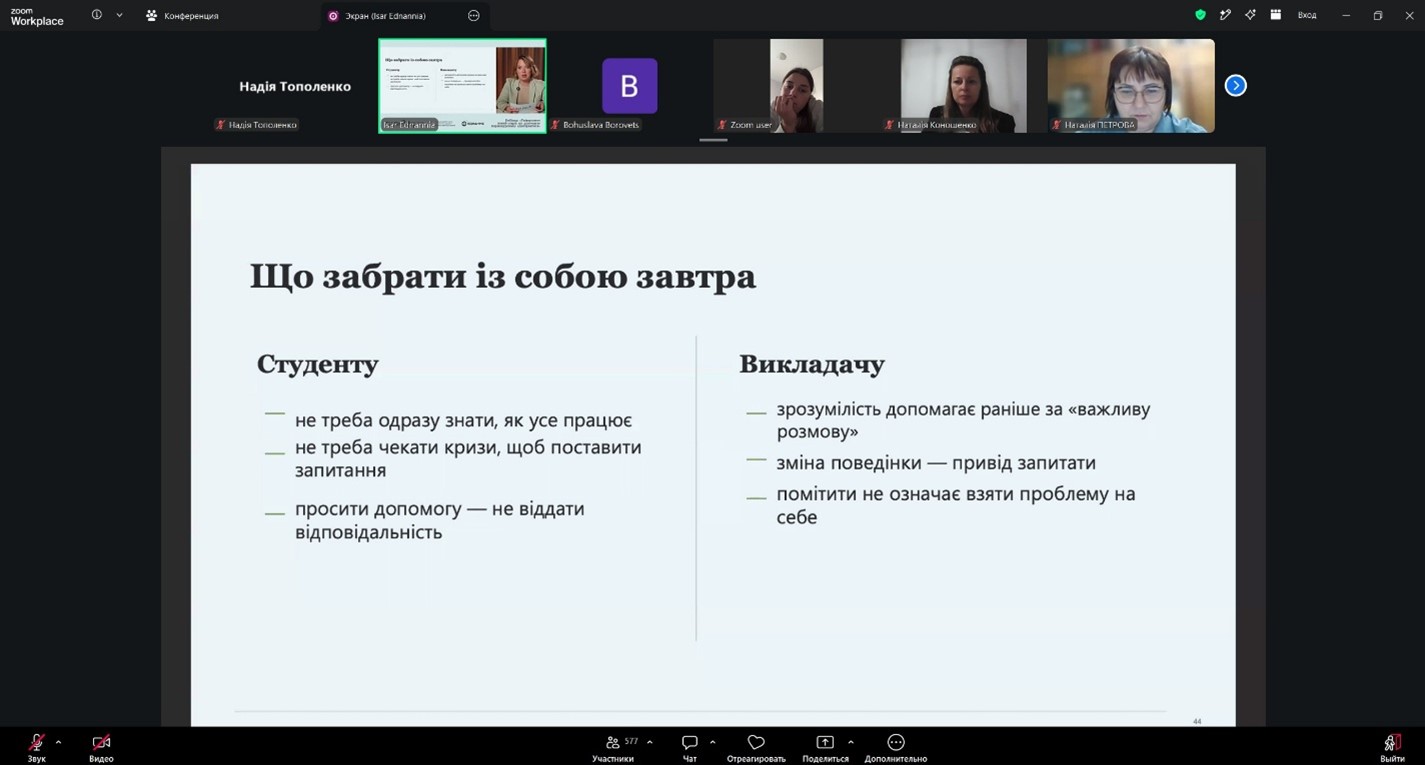Expand share options arrow beside Поделиться
The image size is (1425, 765).
pyautogui.click(x=851, y=742)
